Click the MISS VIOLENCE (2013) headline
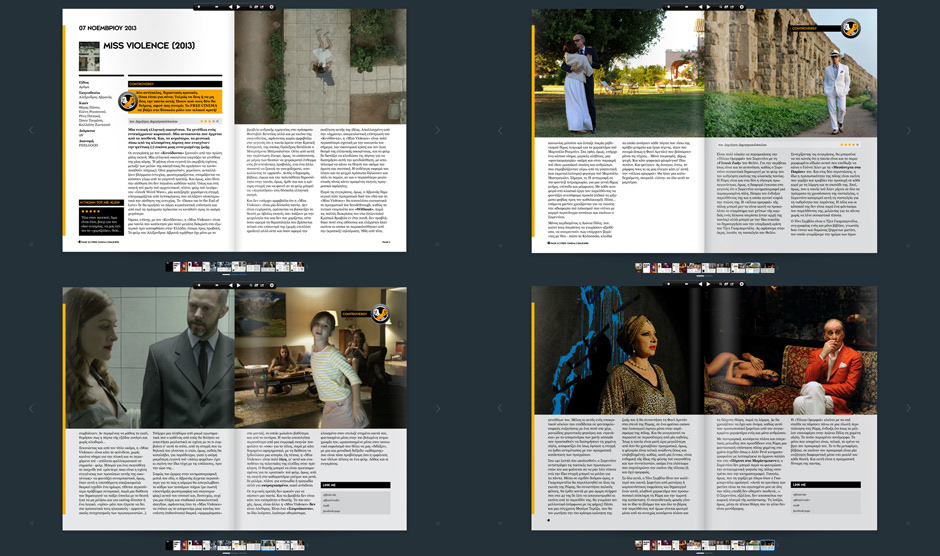Screen dimensions: 940x556 click(x=149, y=46)
